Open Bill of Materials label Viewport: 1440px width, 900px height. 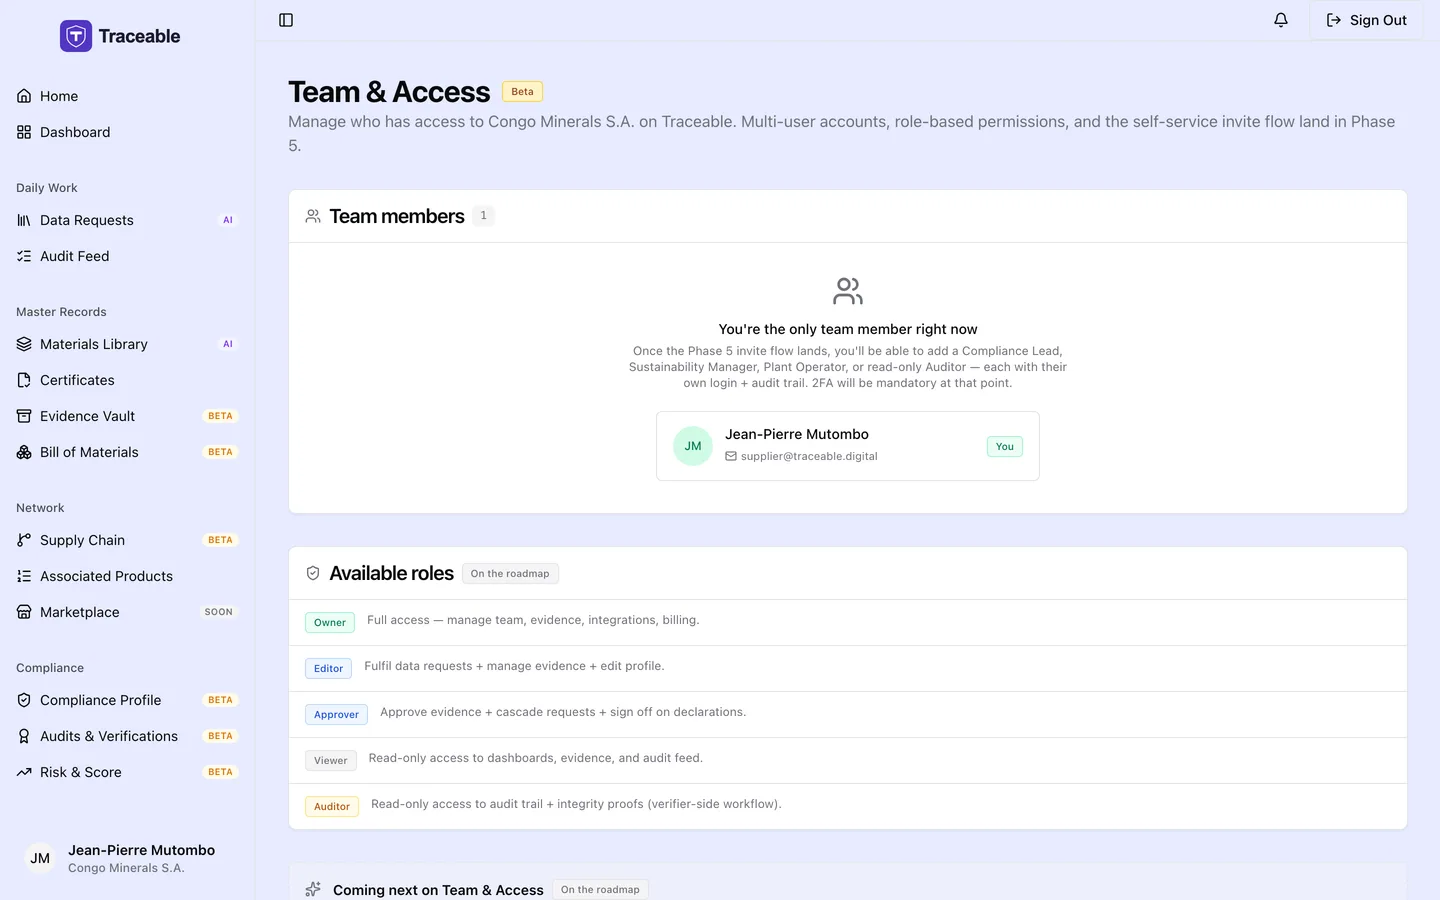(89, 452)
